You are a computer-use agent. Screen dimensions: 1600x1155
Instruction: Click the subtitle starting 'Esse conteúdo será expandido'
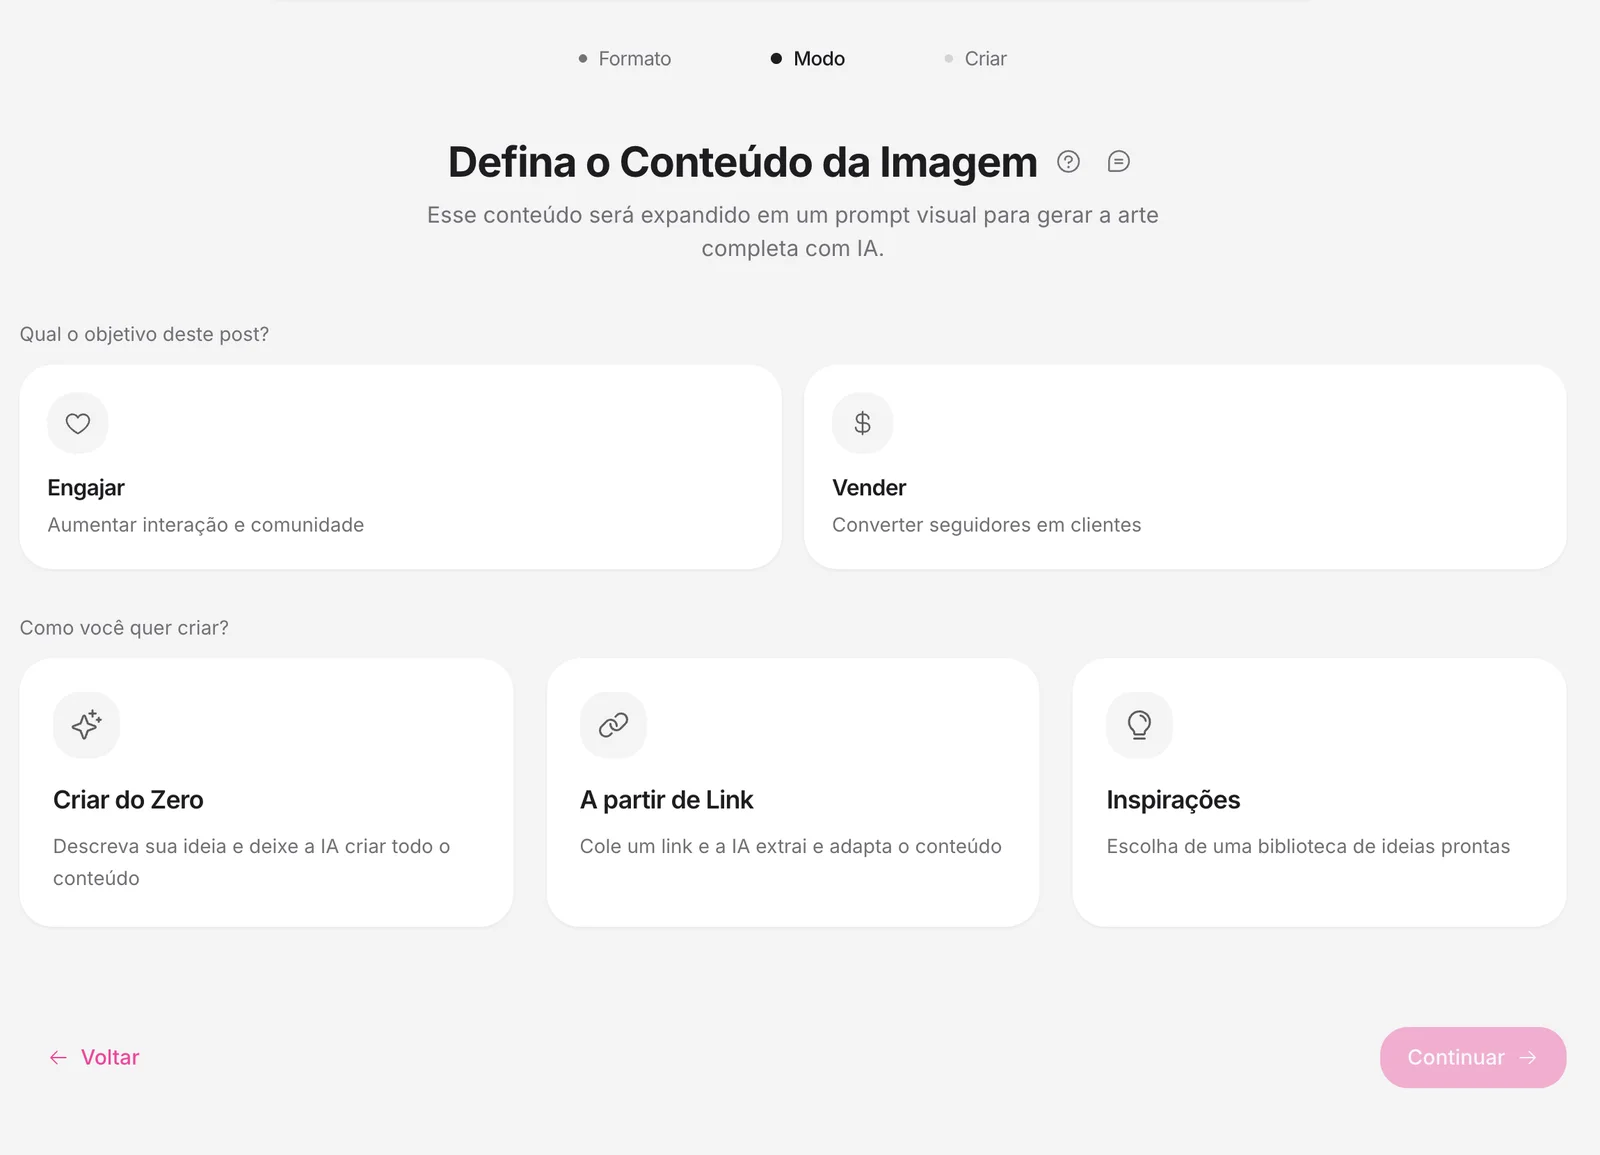(x=793, y=231)
